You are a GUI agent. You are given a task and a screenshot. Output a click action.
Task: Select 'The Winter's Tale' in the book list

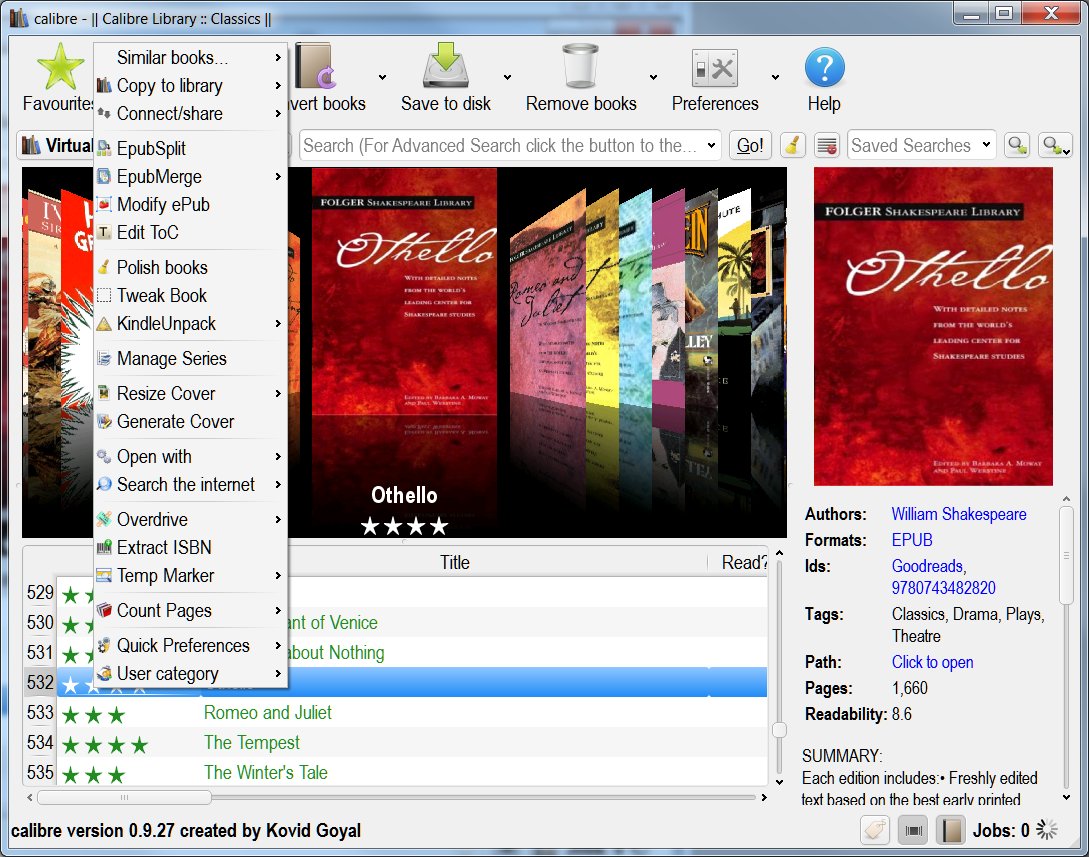pyautogui.click(x=412, y=772)
